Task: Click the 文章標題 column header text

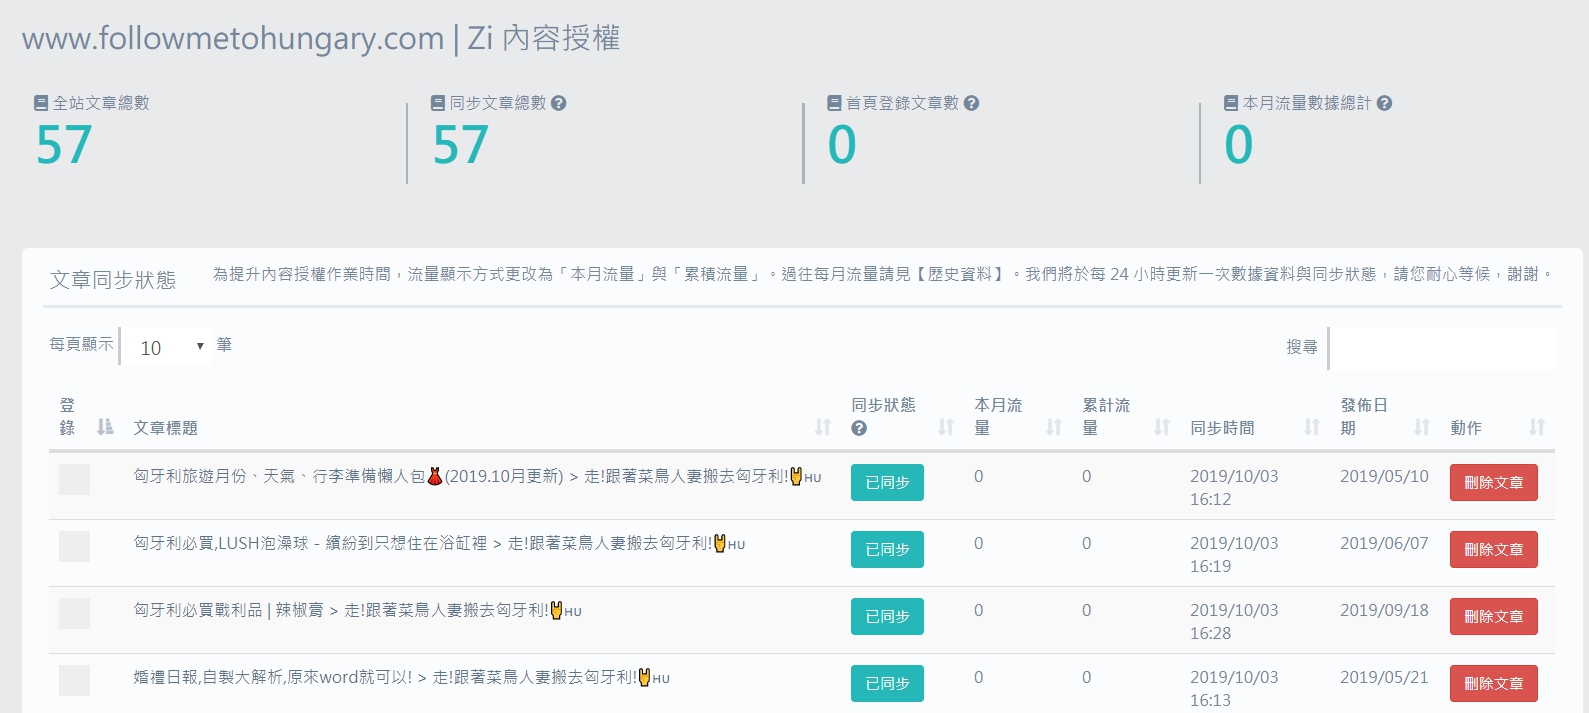Action: click(166, 428)
